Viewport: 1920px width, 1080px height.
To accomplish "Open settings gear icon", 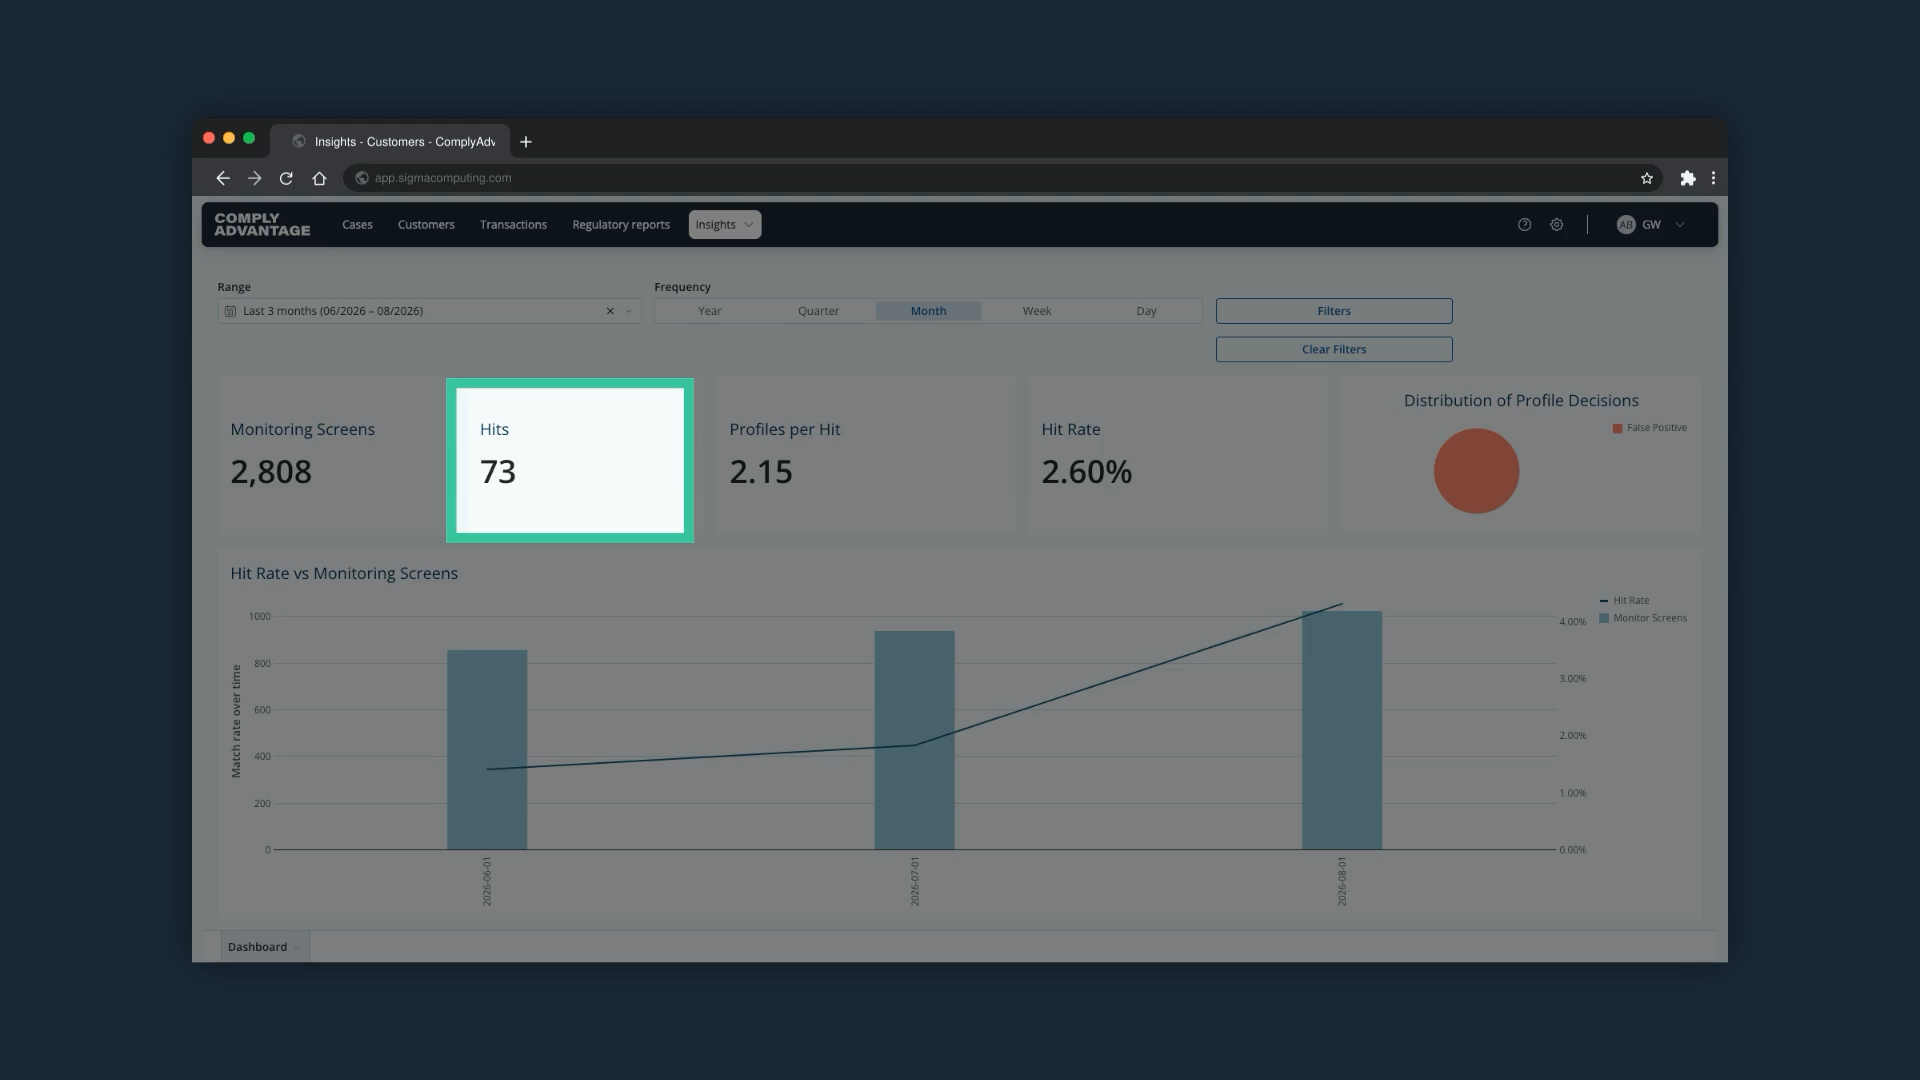I will (1557, 225).
